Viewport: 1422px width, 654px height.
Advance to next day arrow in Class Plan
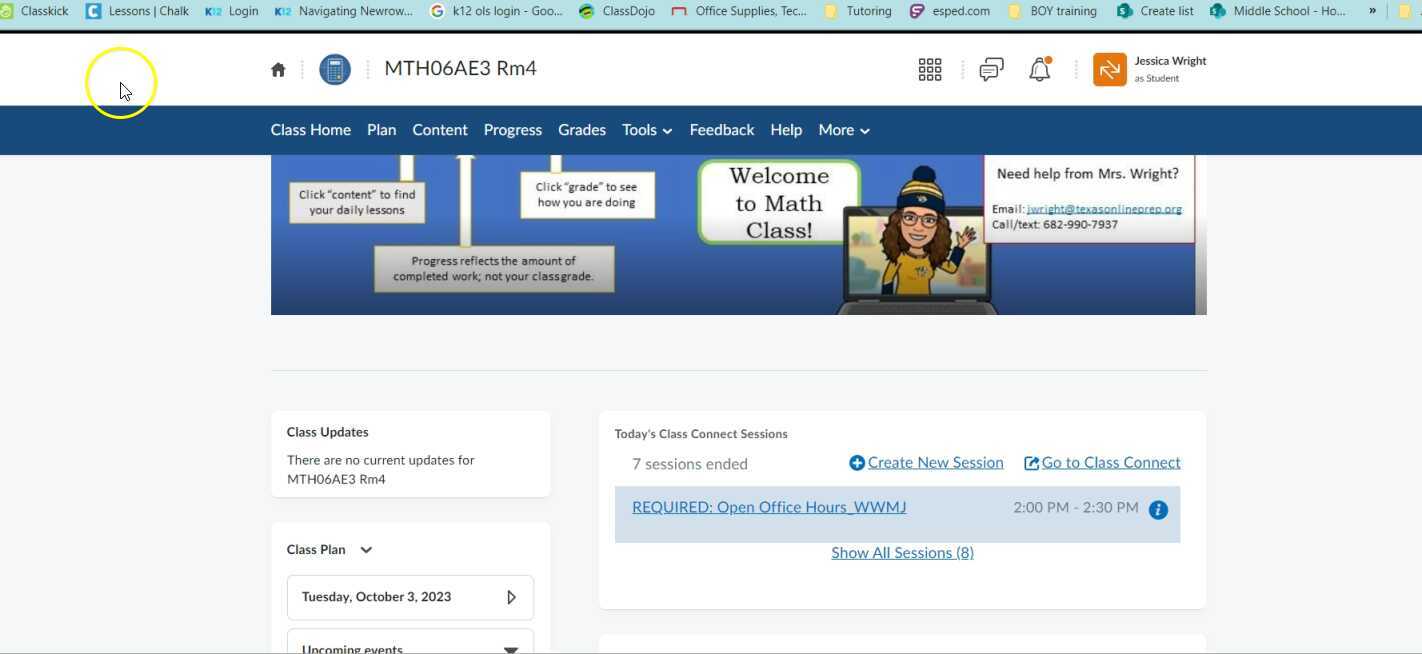511,597
